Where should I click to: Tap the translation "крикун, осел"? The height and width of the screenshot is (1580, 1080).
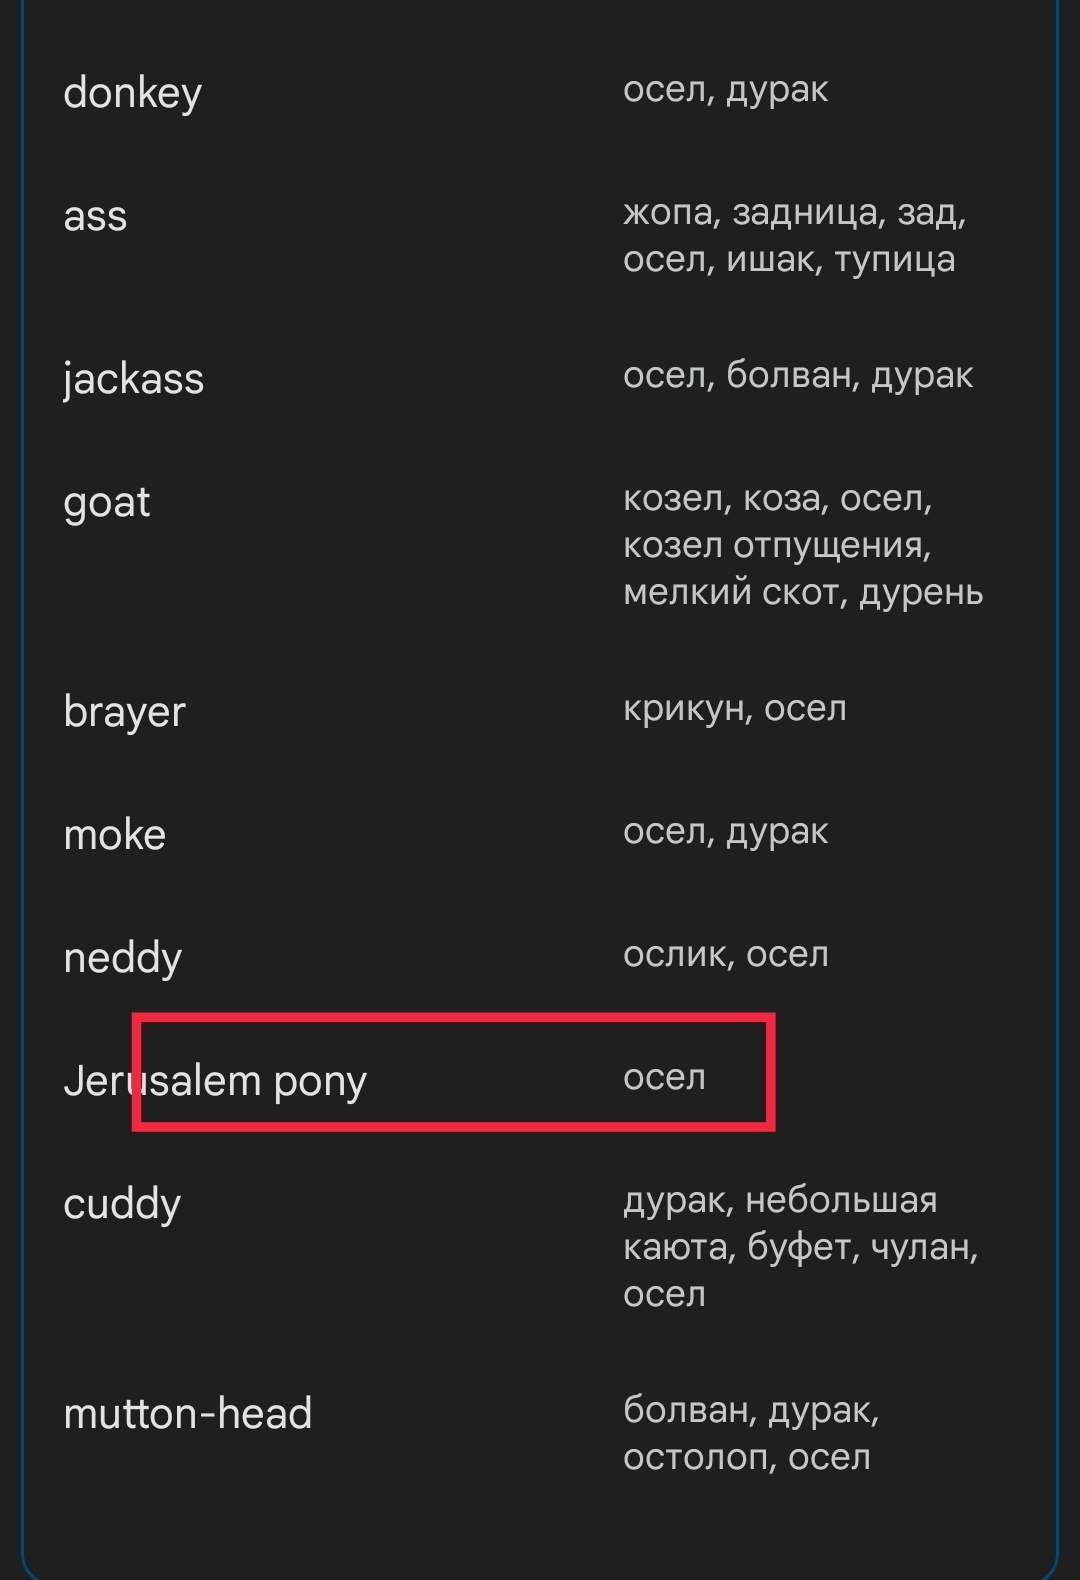tap(735, 709)
